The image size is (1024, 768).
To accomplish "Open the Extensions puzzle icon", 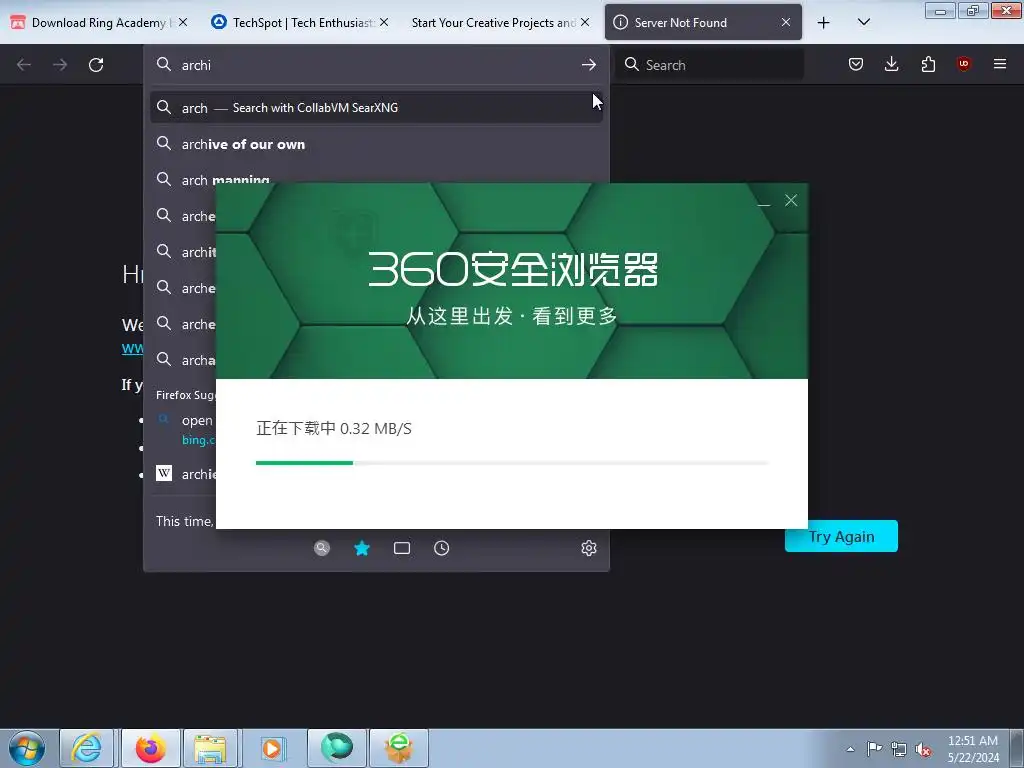I will point(928,64).
